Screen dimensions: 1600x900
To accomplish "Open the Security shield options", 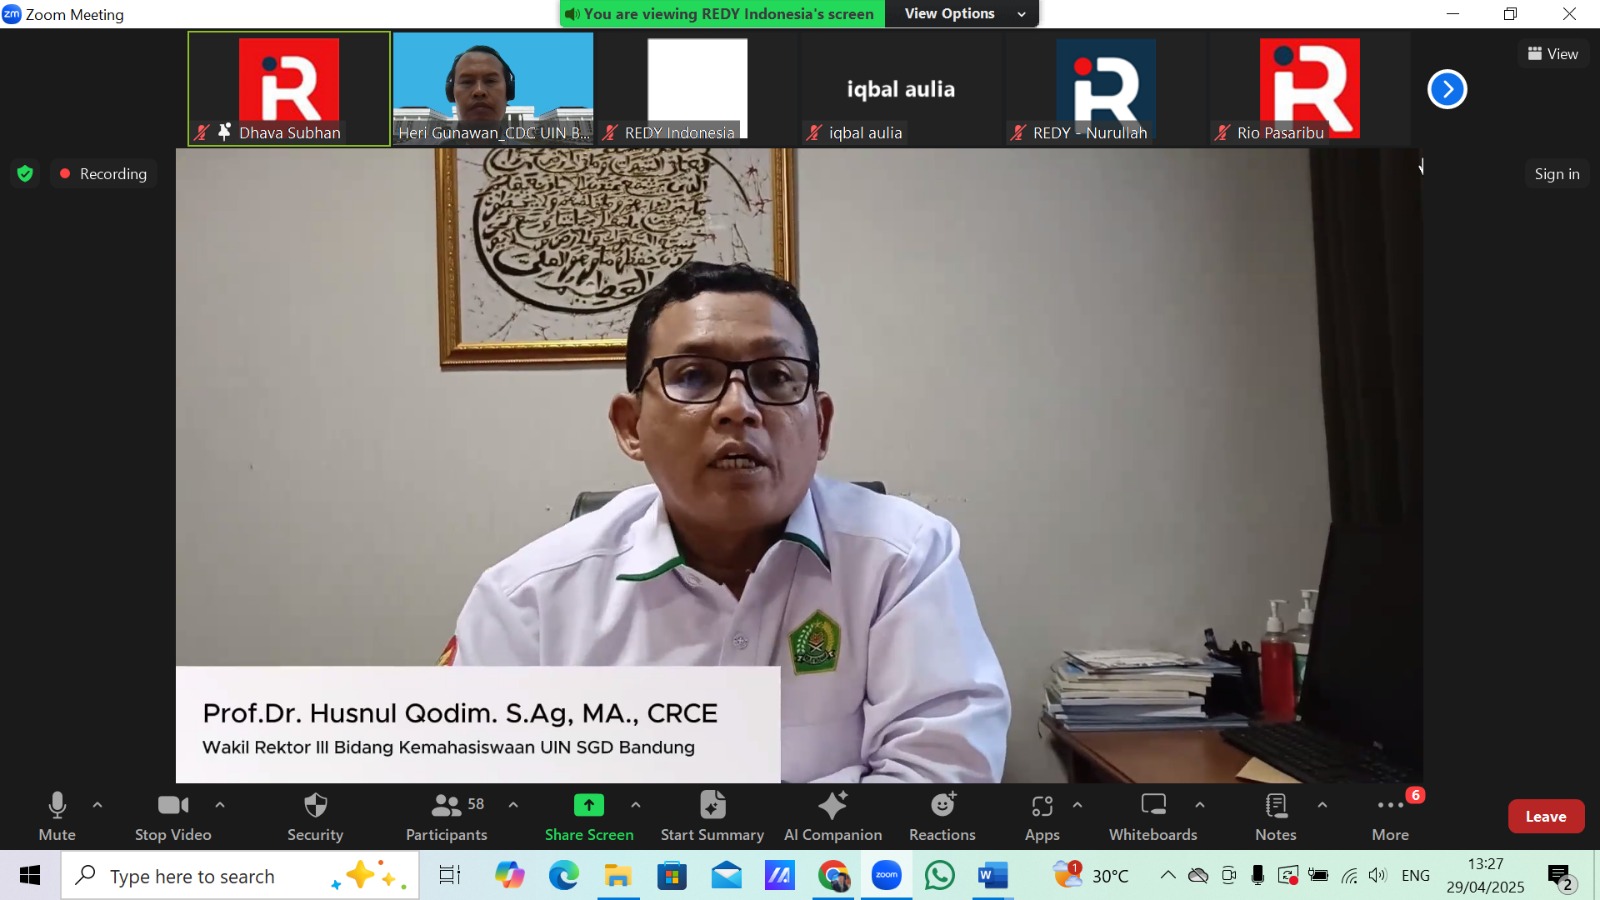I will [x=315, y=816].
